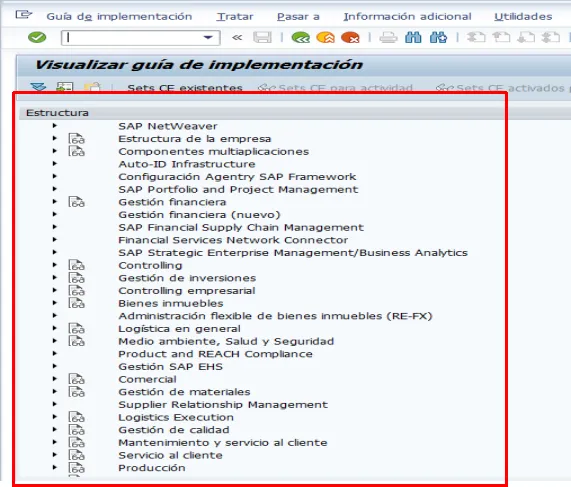Open documentation icon for Producción
Viewport: 571px width, 487px height.
(x=76, y=468)
